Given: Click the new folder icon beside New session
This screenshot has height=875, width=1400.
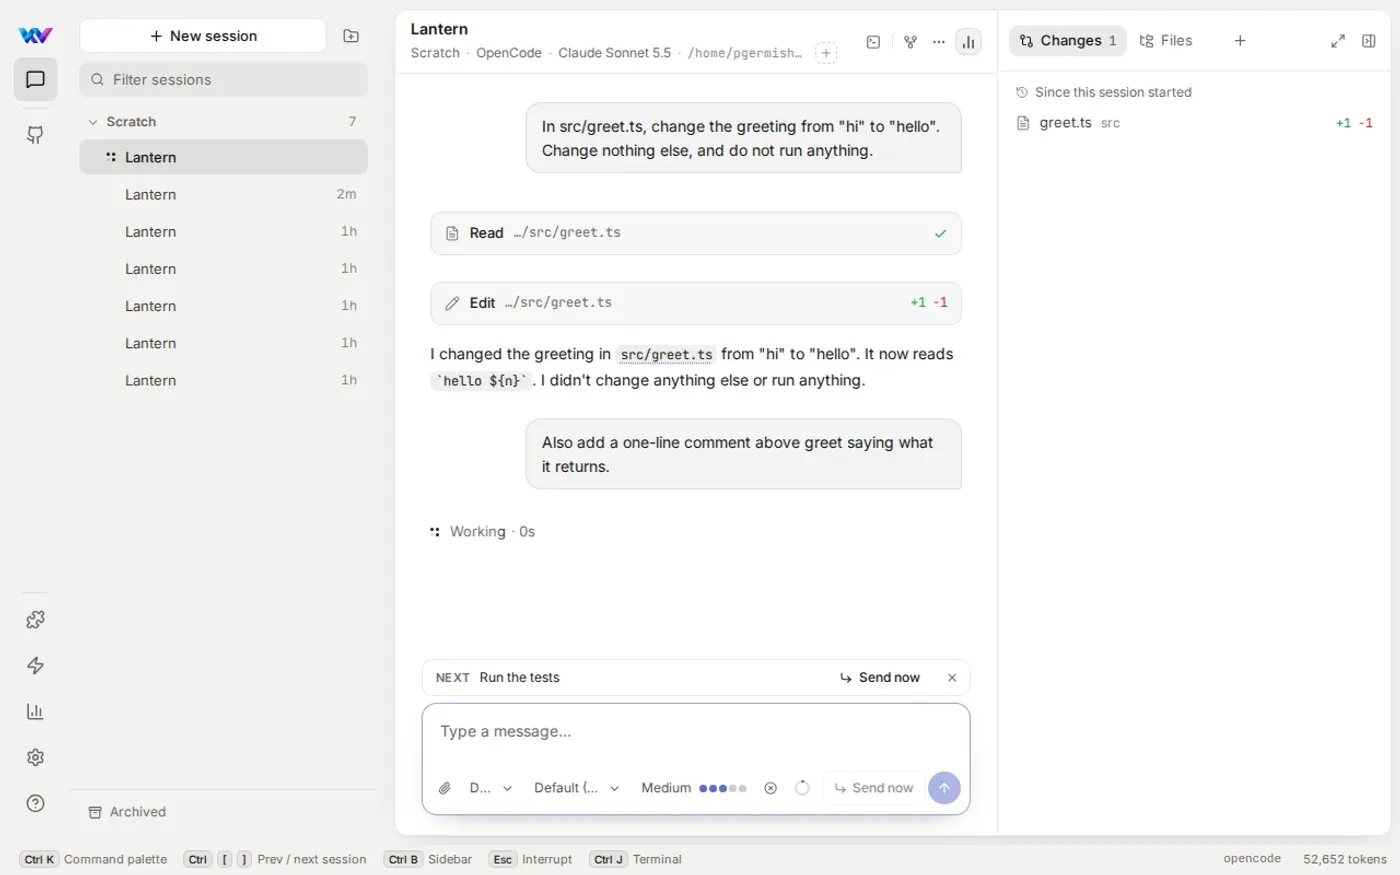Looking at the screenshot, I should coord(351,36).
